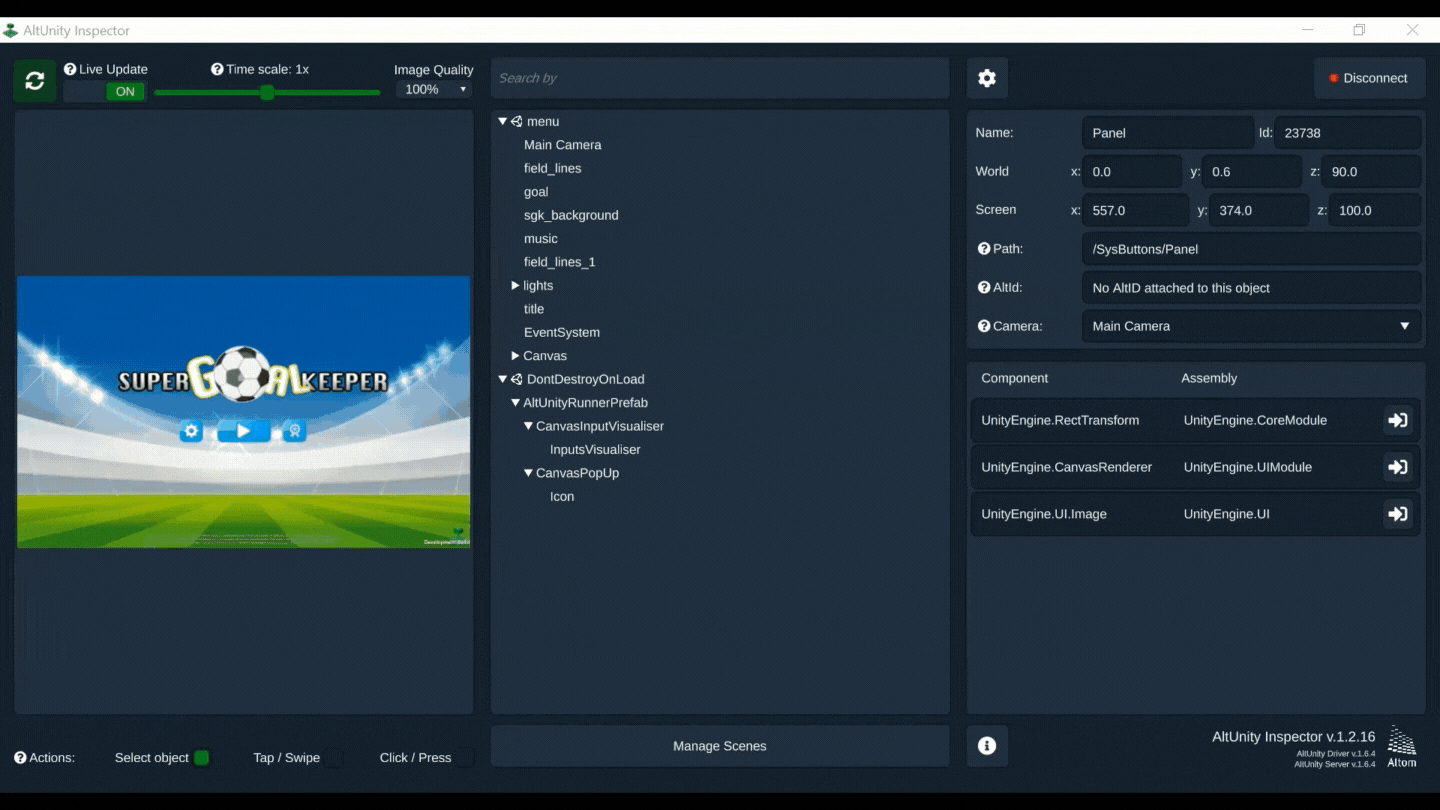Click the AltUnity Inspector title bar icon
This screenshot has height=810, width=1440.
coord(10,31)
